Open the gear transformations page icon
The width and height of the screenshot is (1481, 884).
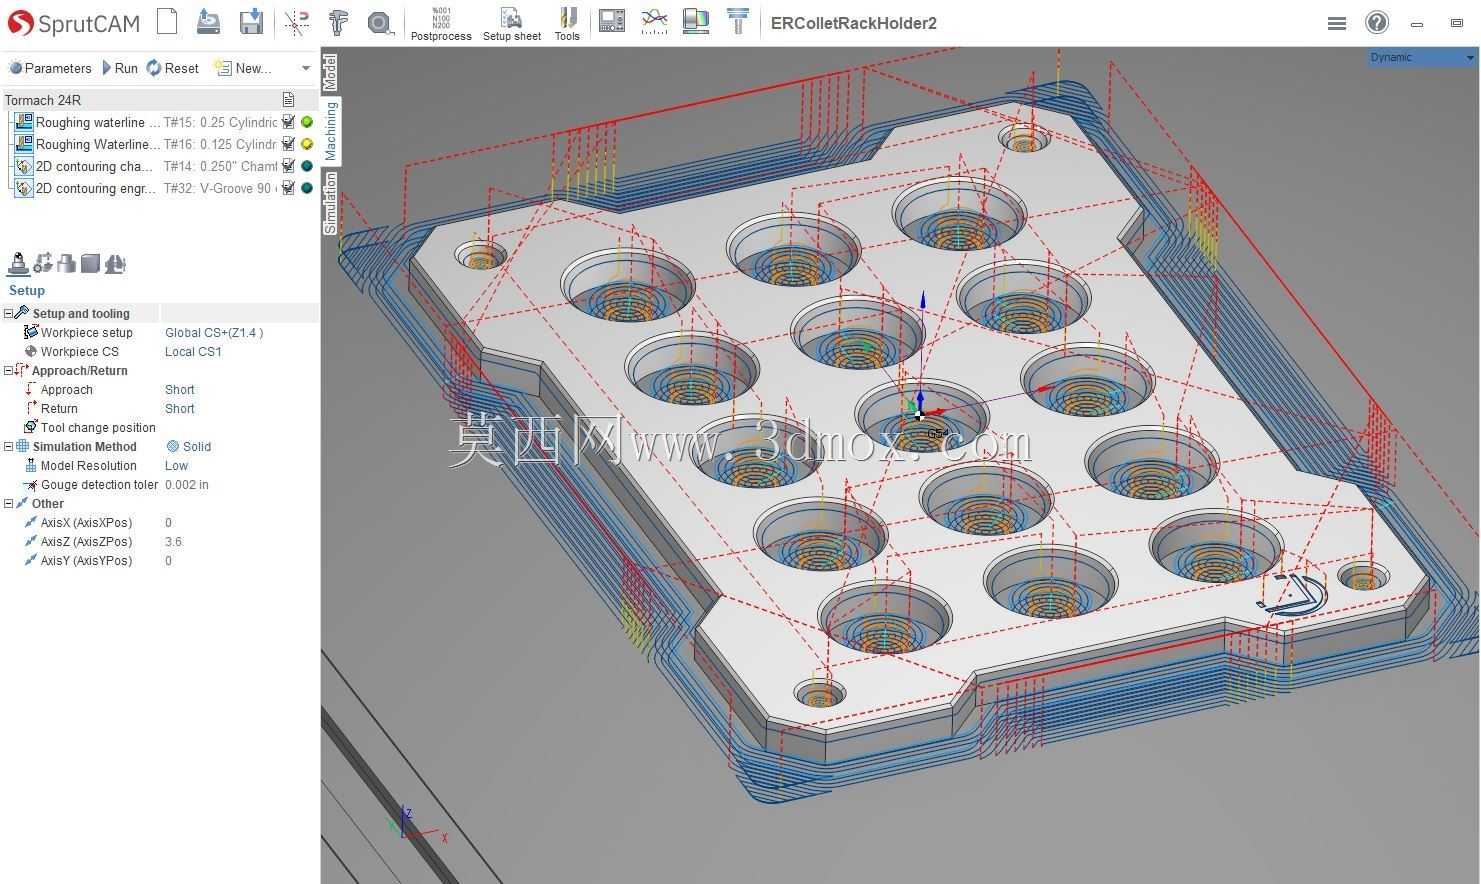tap(42, 264)
